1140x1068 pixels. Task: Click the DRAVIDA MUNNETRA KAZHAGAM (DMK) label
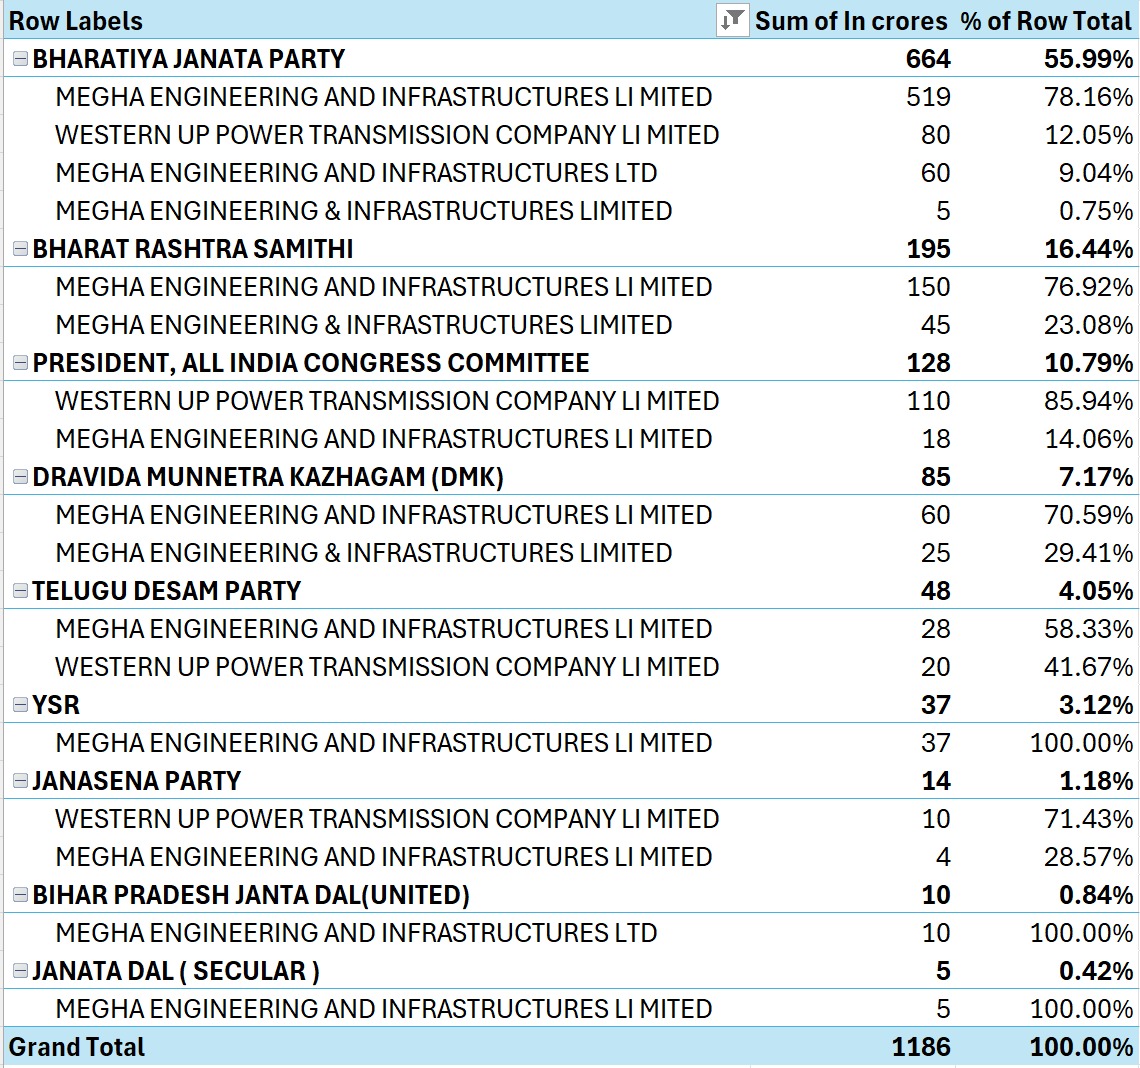click(268, 477)
